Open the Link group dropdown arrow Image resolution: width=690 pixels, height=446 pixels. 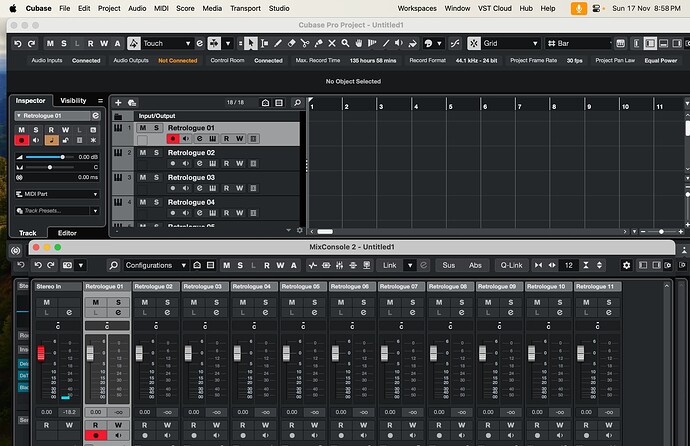coord(410,265)
